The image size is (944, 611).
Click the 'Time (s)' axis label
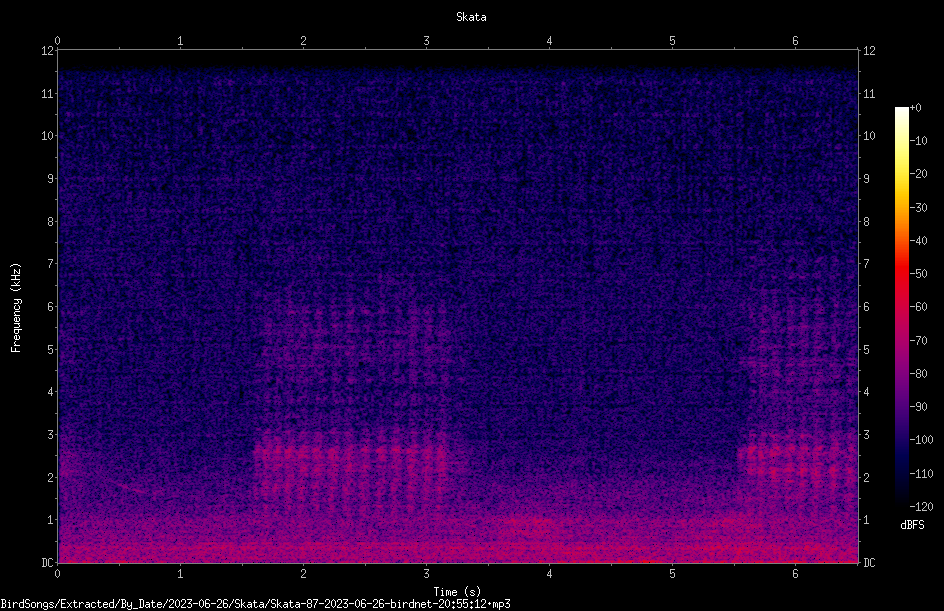(457, 592)
